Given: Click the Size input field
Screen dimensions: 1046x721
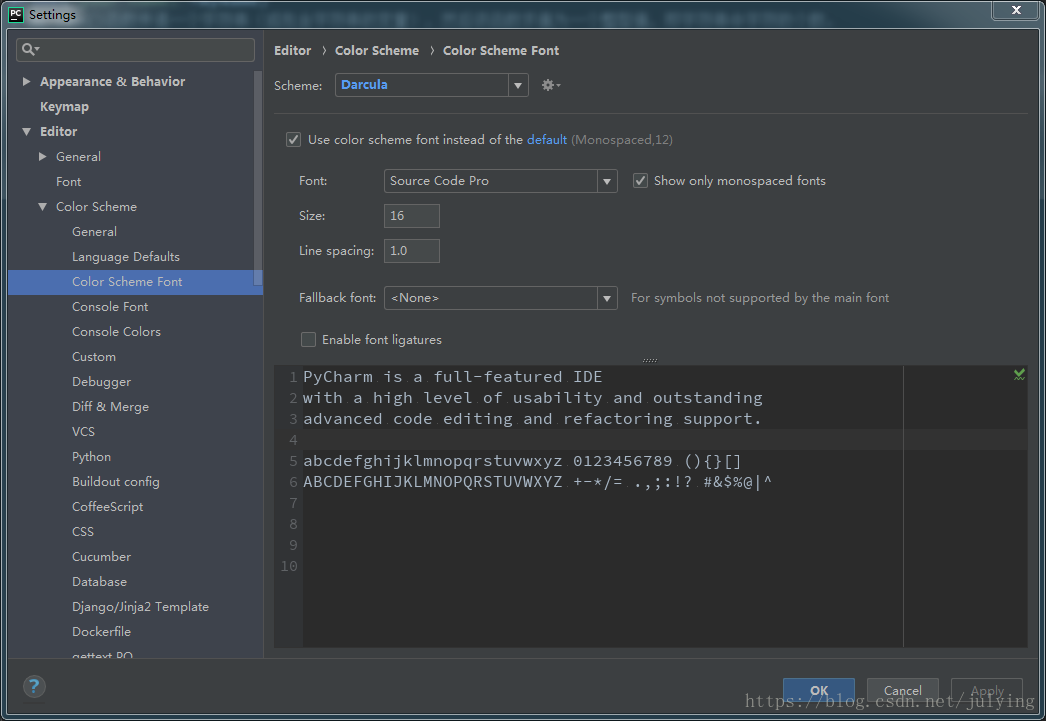Looking at the screenshot, I should (x=412, y=216).
